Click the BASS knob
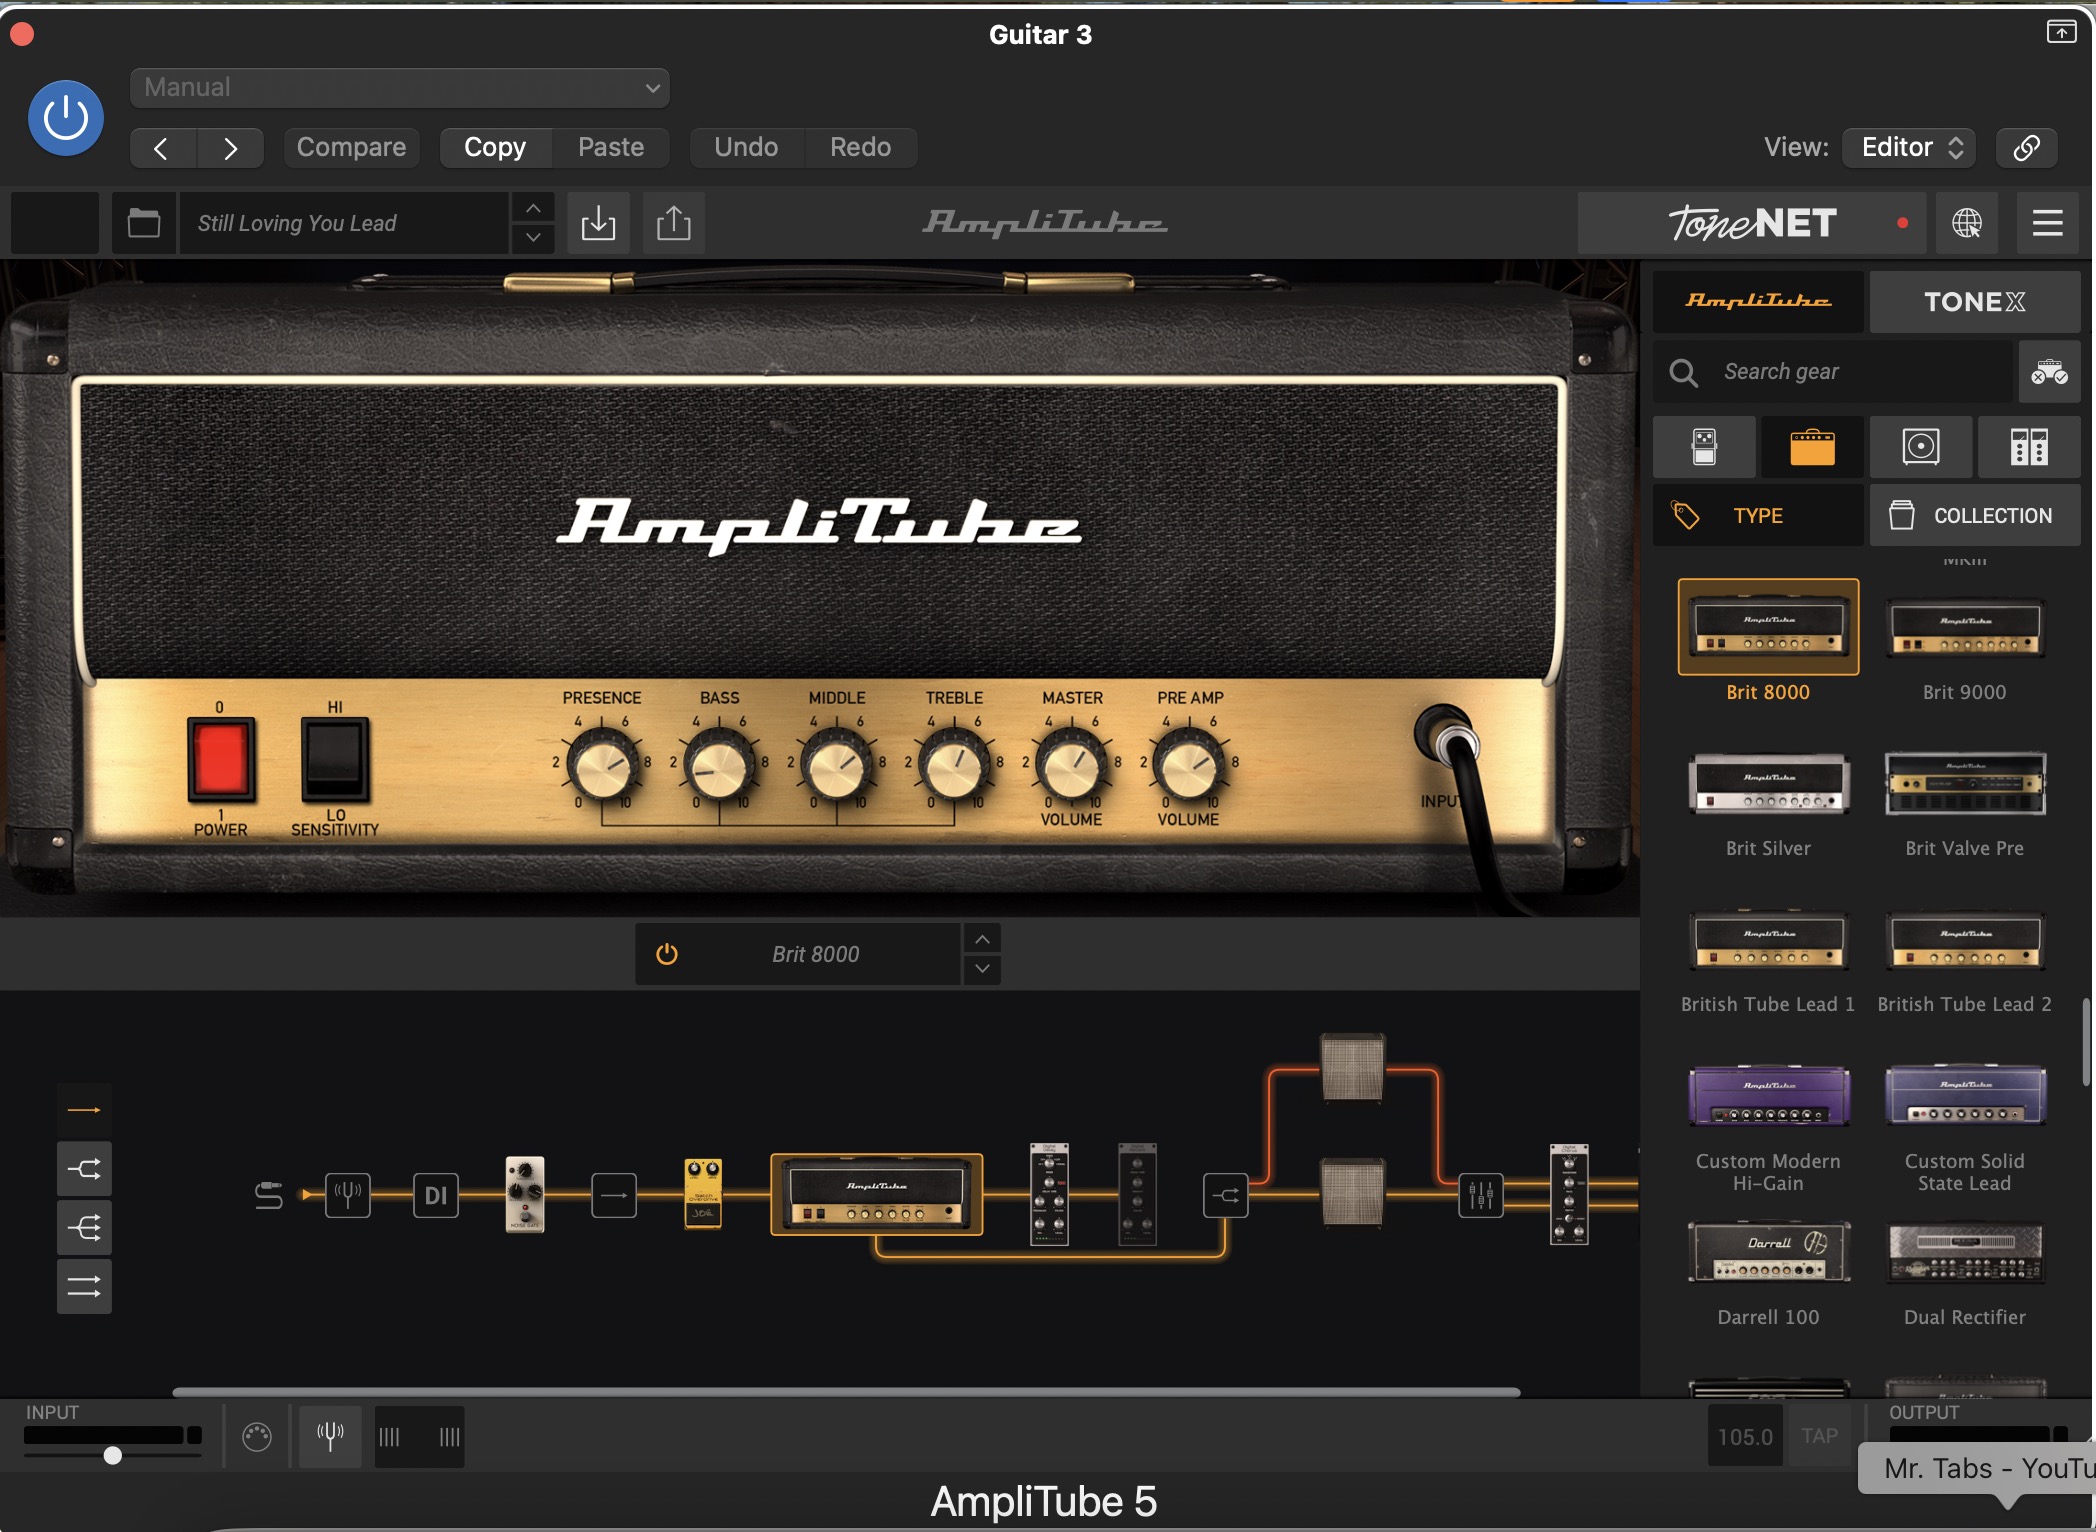 (x=720, y=766)
